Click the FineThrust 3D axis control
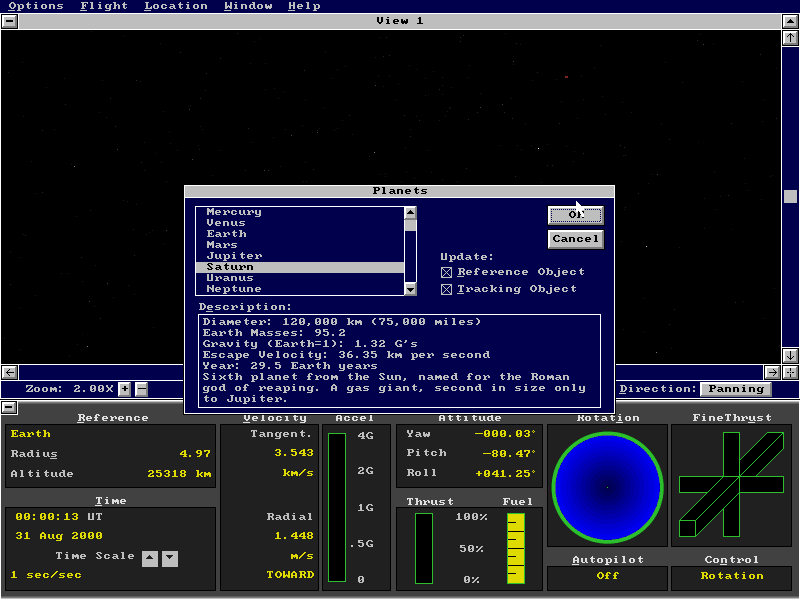This screenshot has width=800, height=600. 731,485
